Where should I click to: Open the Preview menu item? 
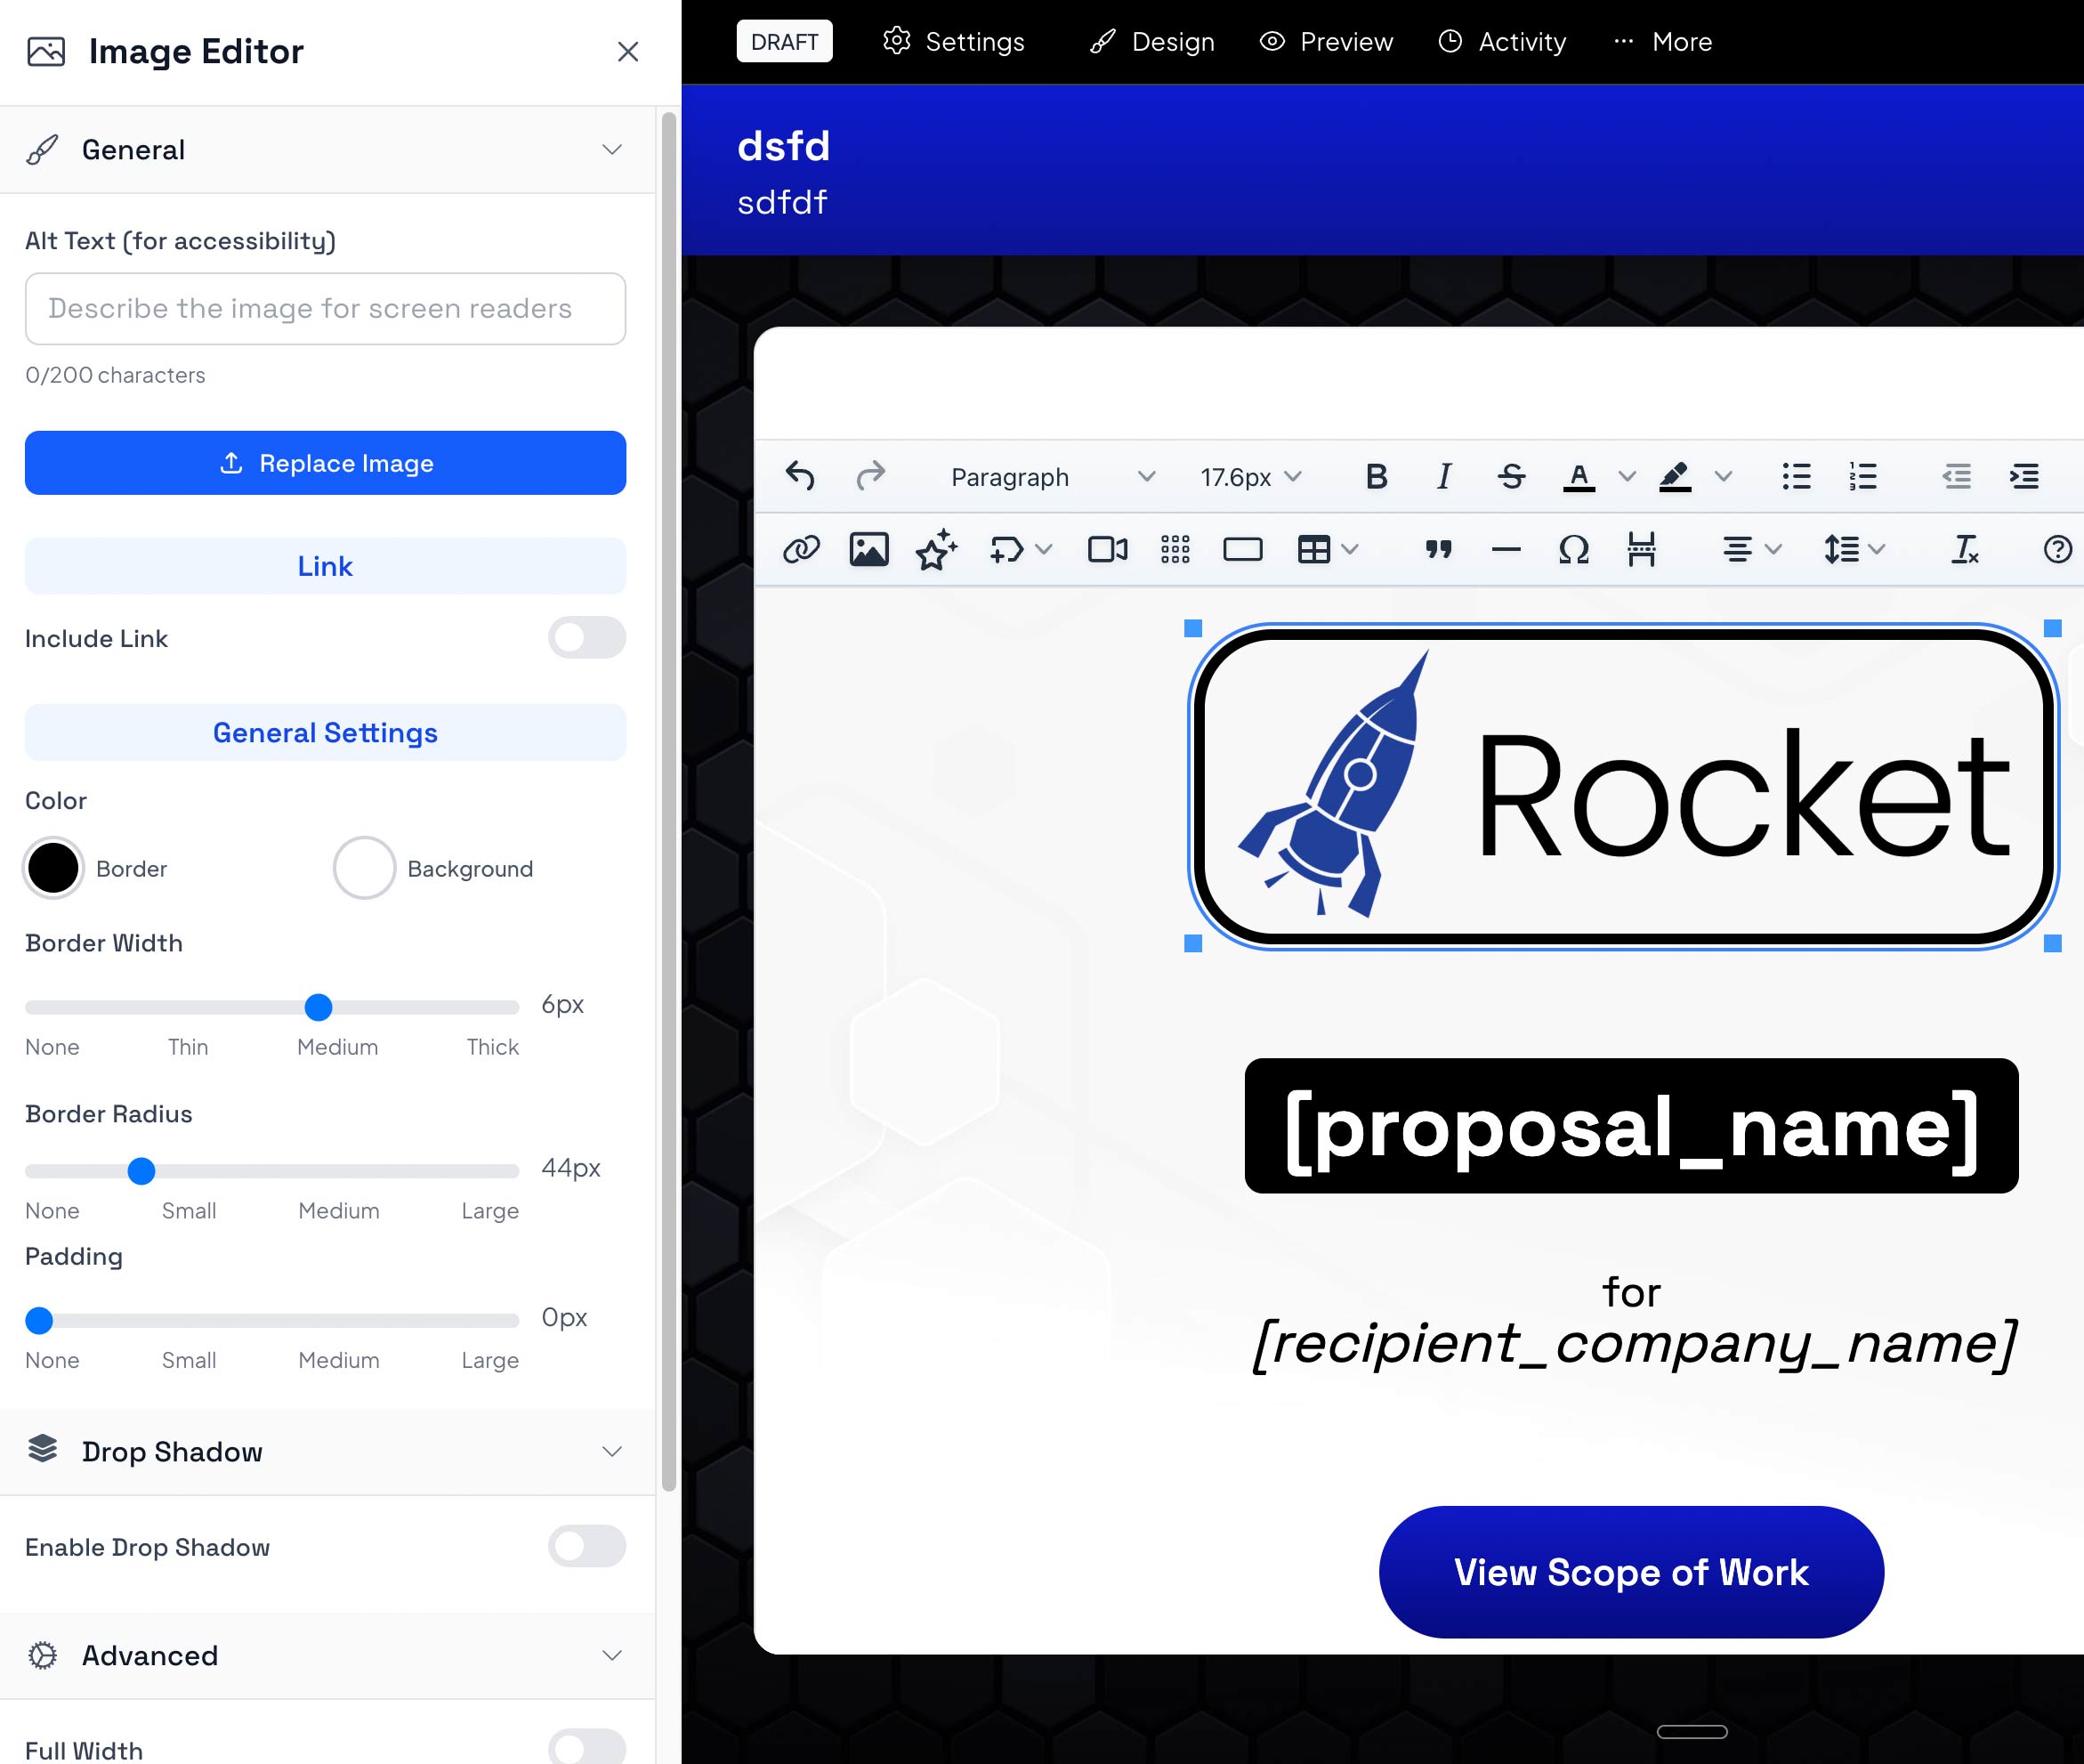(1325, 41)
